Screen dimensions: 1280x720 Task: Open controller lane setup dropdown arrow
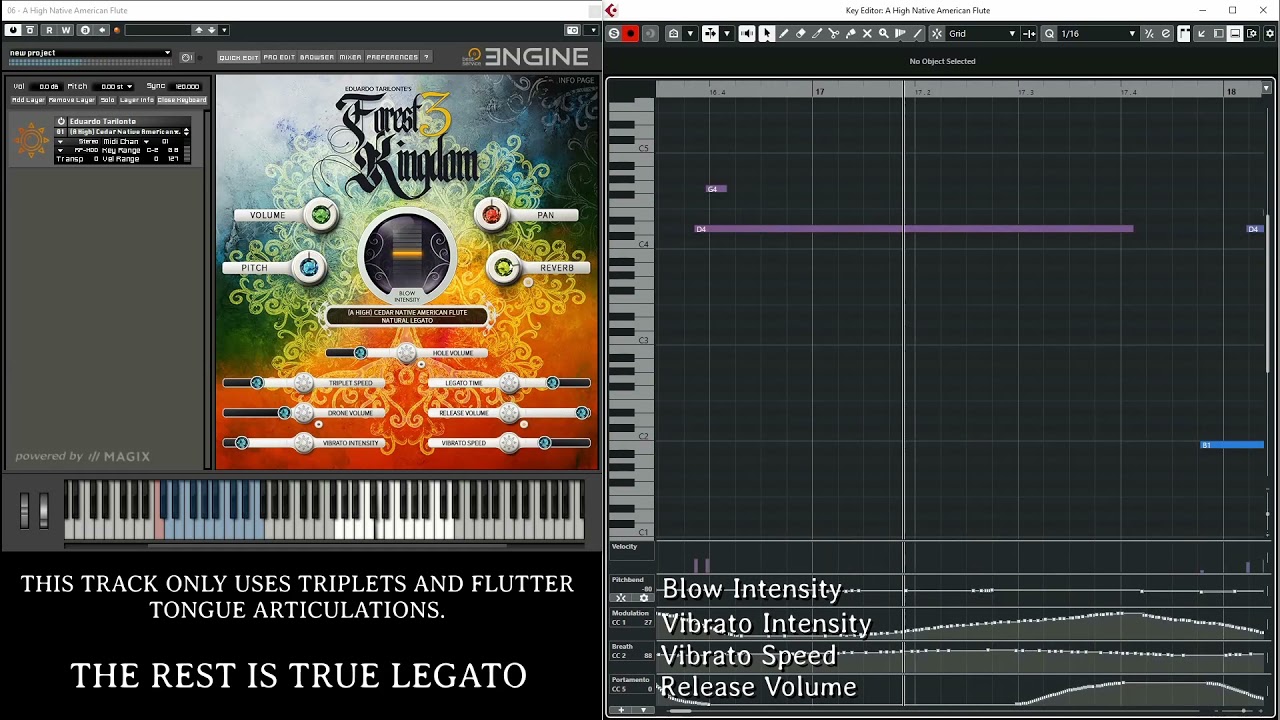click(643, 710)
